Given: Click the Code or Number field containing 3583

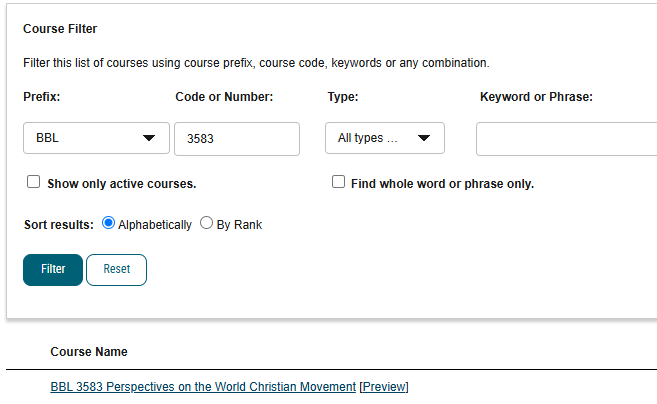Looking at the screenshot, I should pyautogui.click(x=237, y=139).
